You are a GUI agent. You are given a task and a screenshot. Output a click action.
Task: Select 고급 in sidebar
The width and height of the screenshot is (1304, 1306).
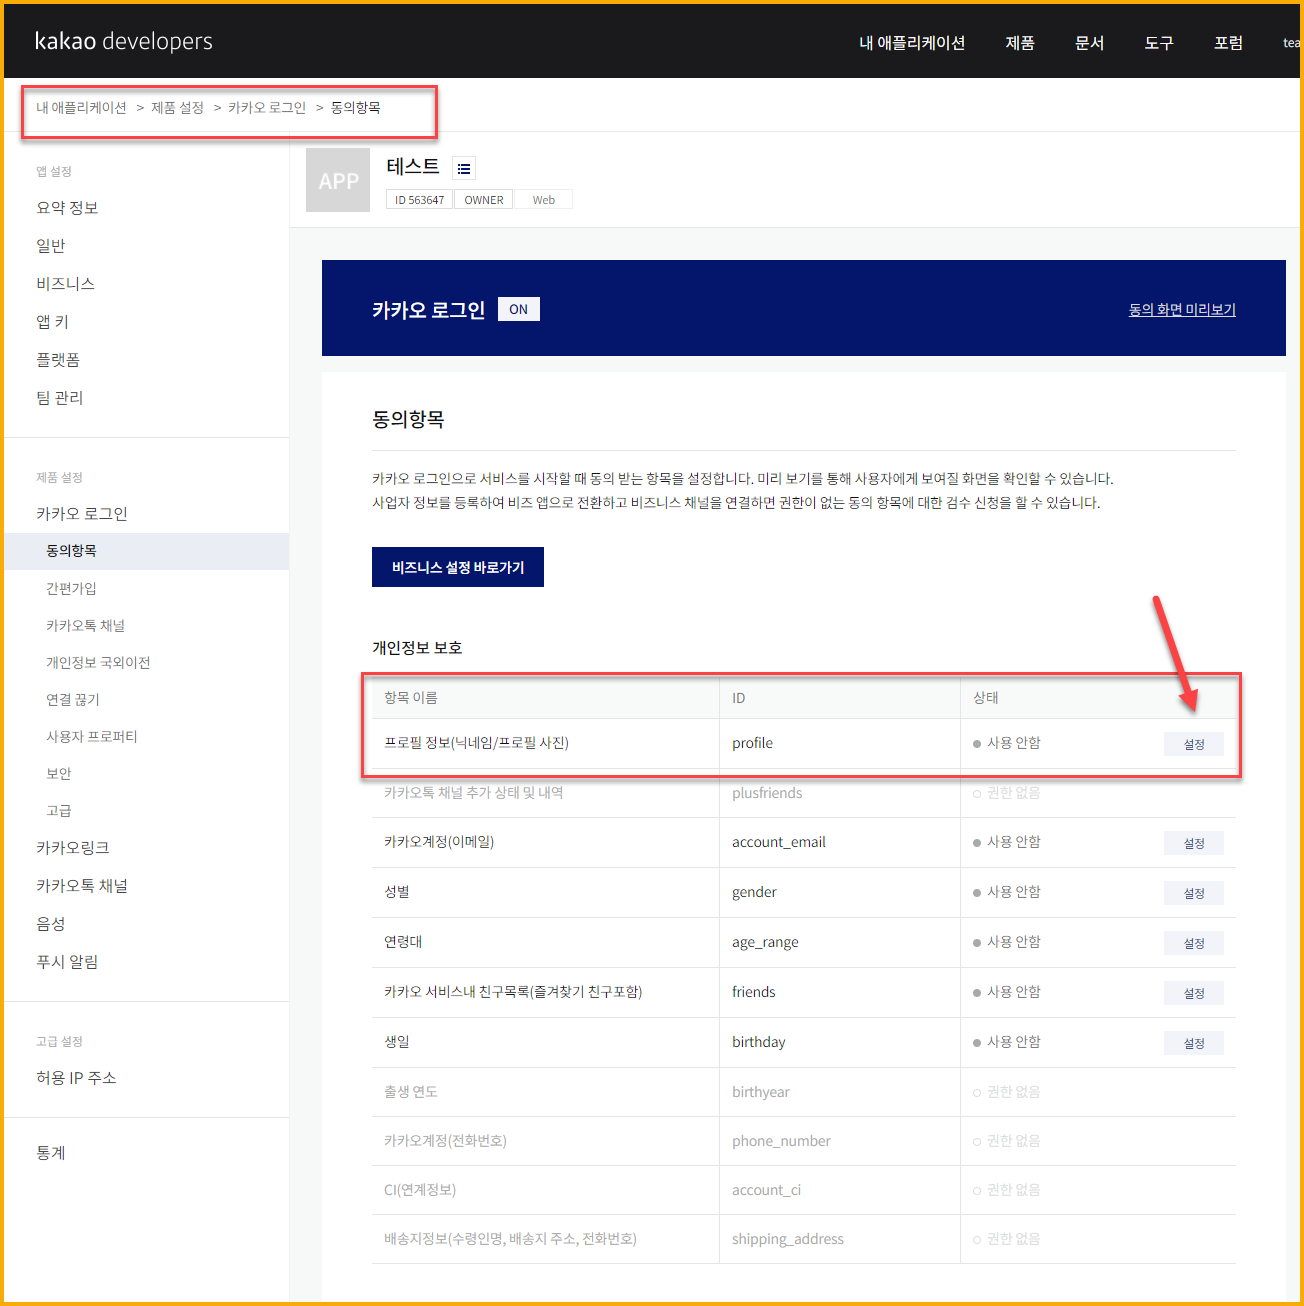point(59,810)
